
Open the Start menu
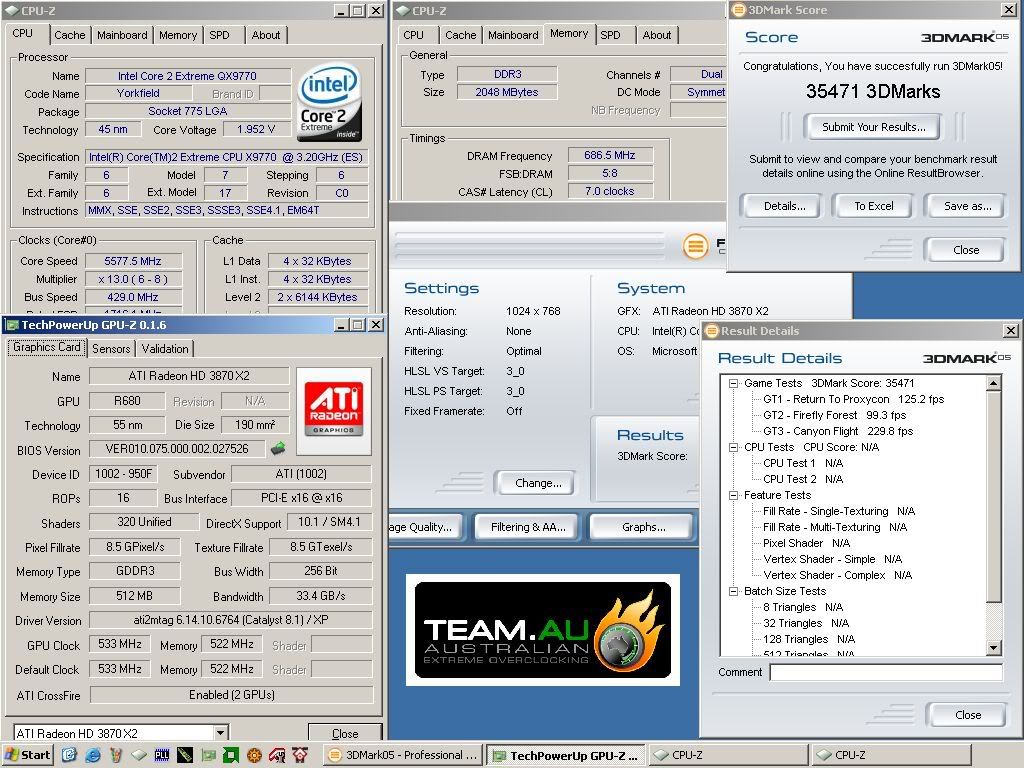[28, 755]
